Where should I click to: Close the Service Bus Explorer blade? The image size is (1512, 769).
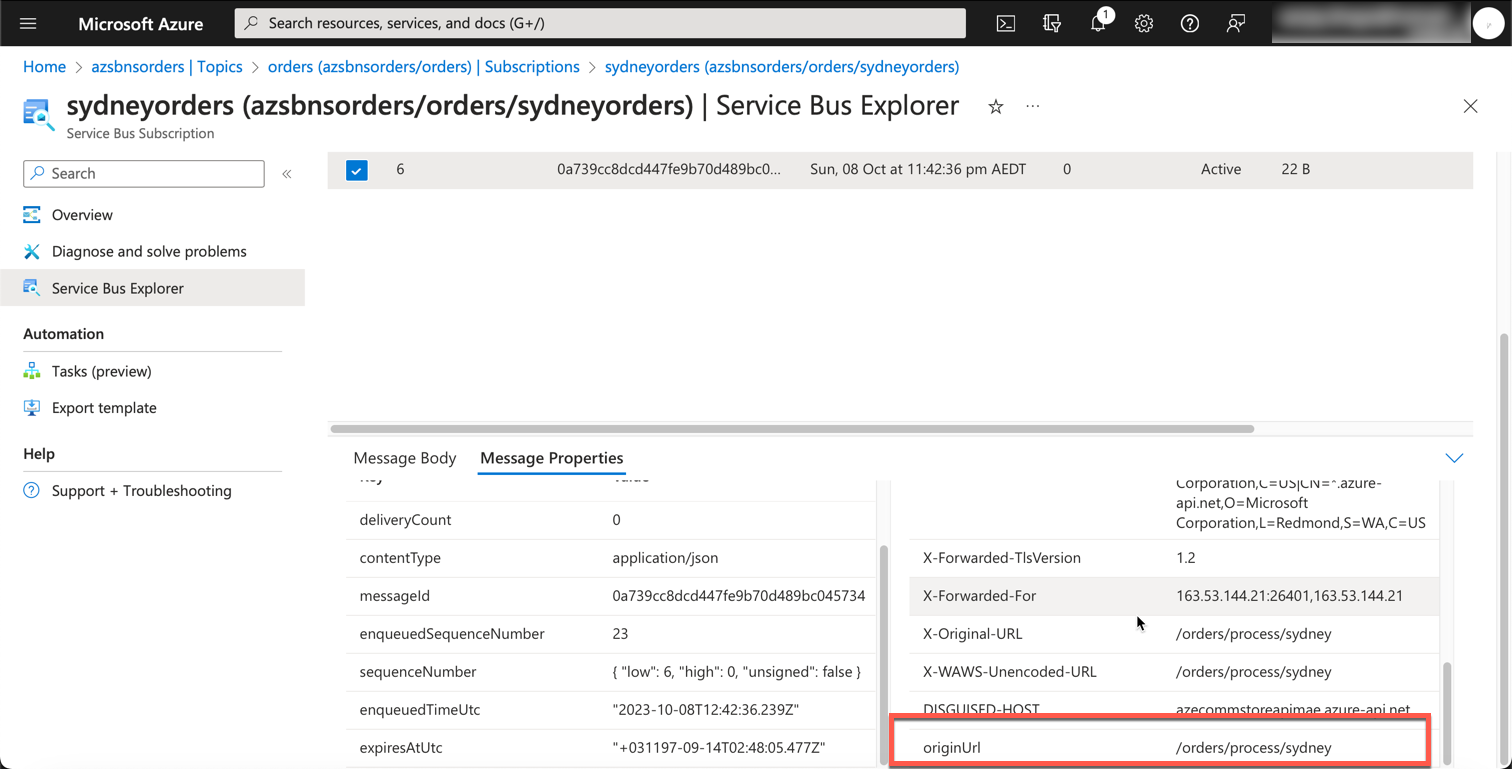click(1470, 106)
